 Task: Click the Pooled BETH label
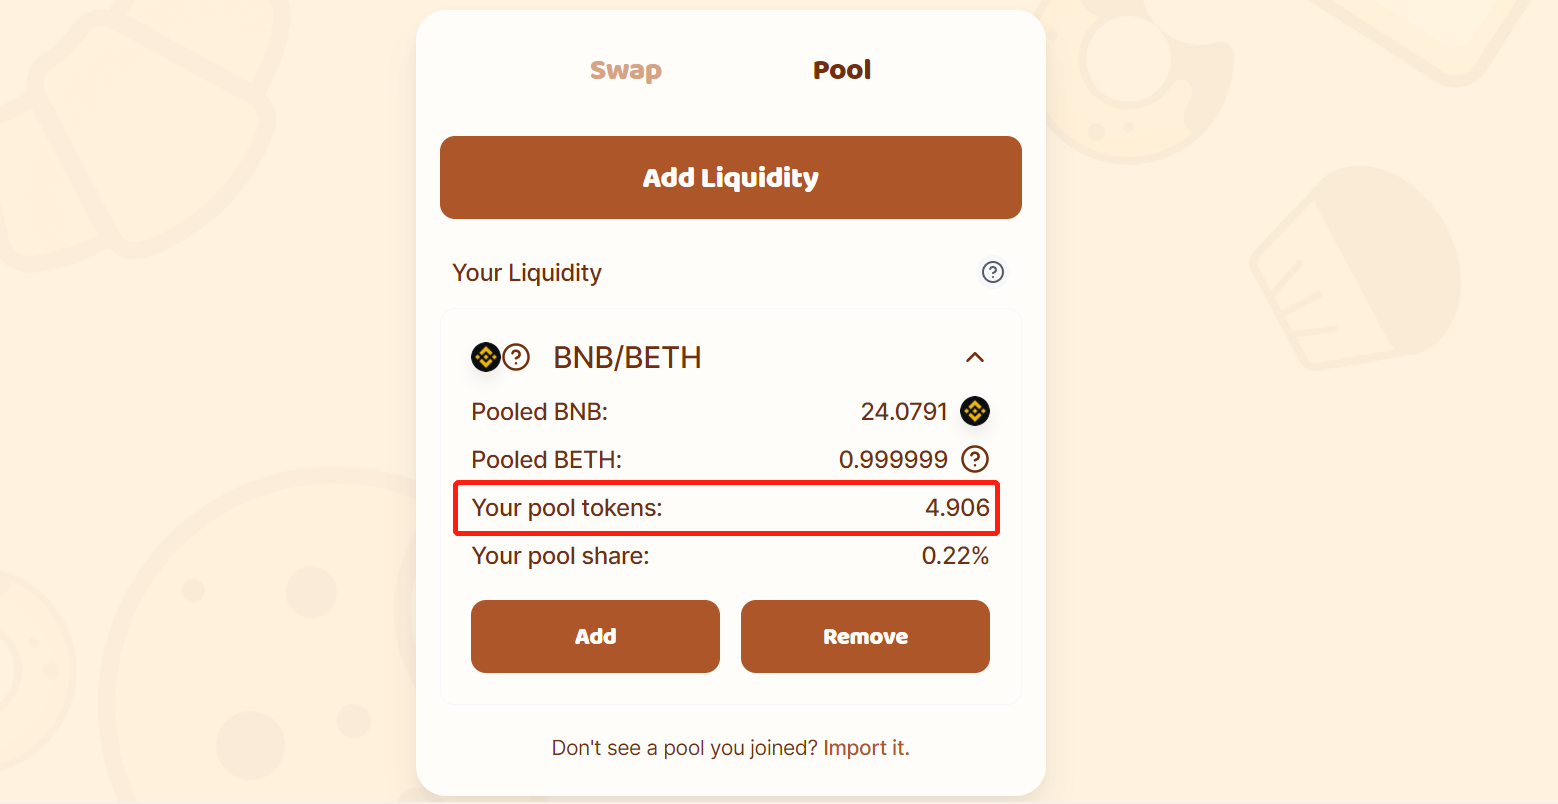[x=546, y=460]
